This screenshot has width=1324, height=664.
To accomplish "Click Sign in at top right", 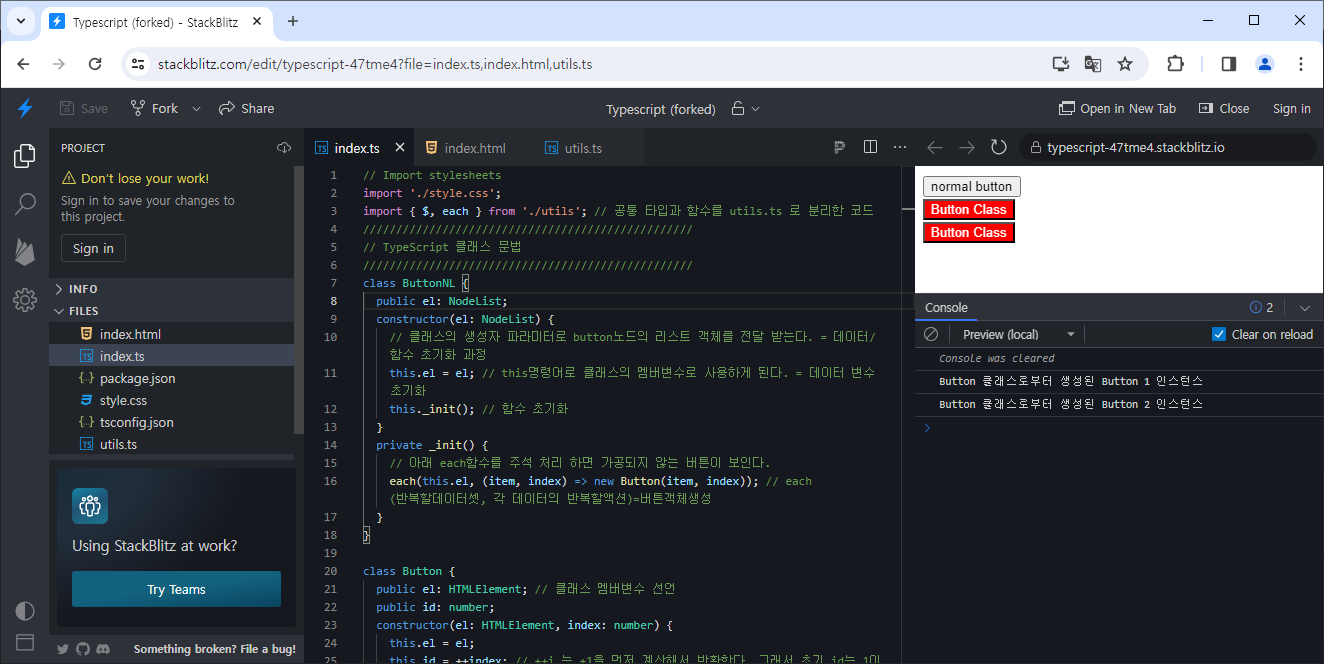I will 1291,108.
